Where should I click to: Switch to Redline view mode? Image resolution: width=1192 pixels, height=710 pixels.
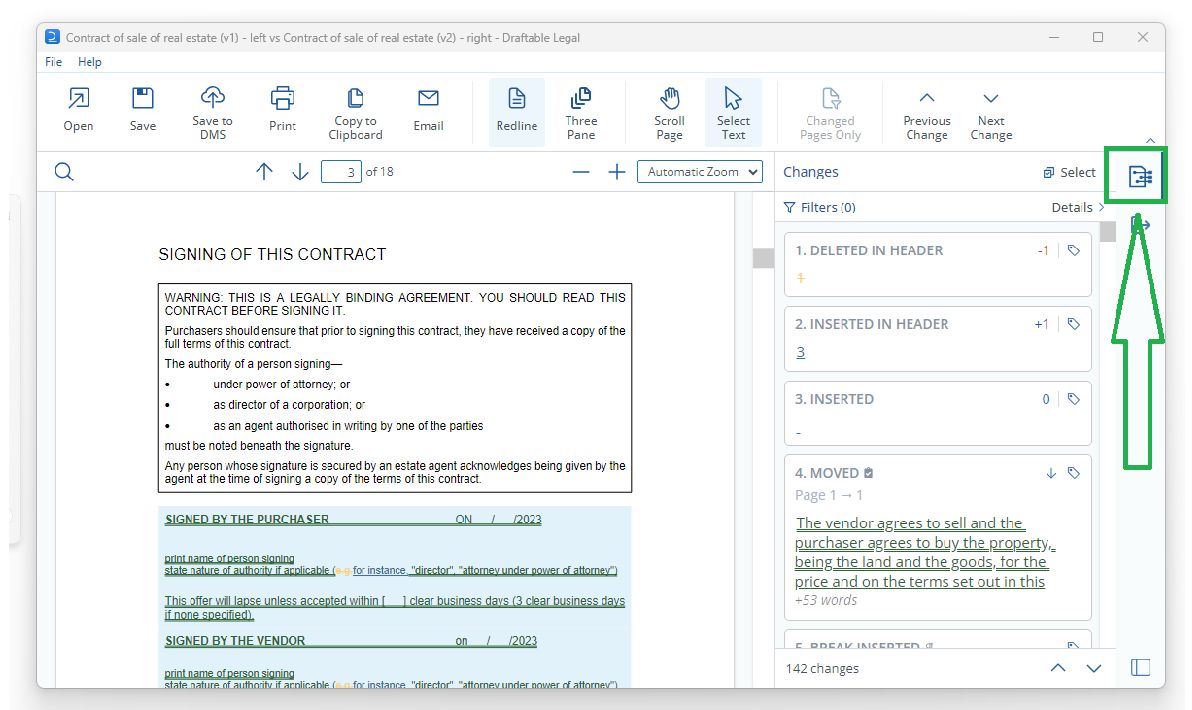pos(516,111)
